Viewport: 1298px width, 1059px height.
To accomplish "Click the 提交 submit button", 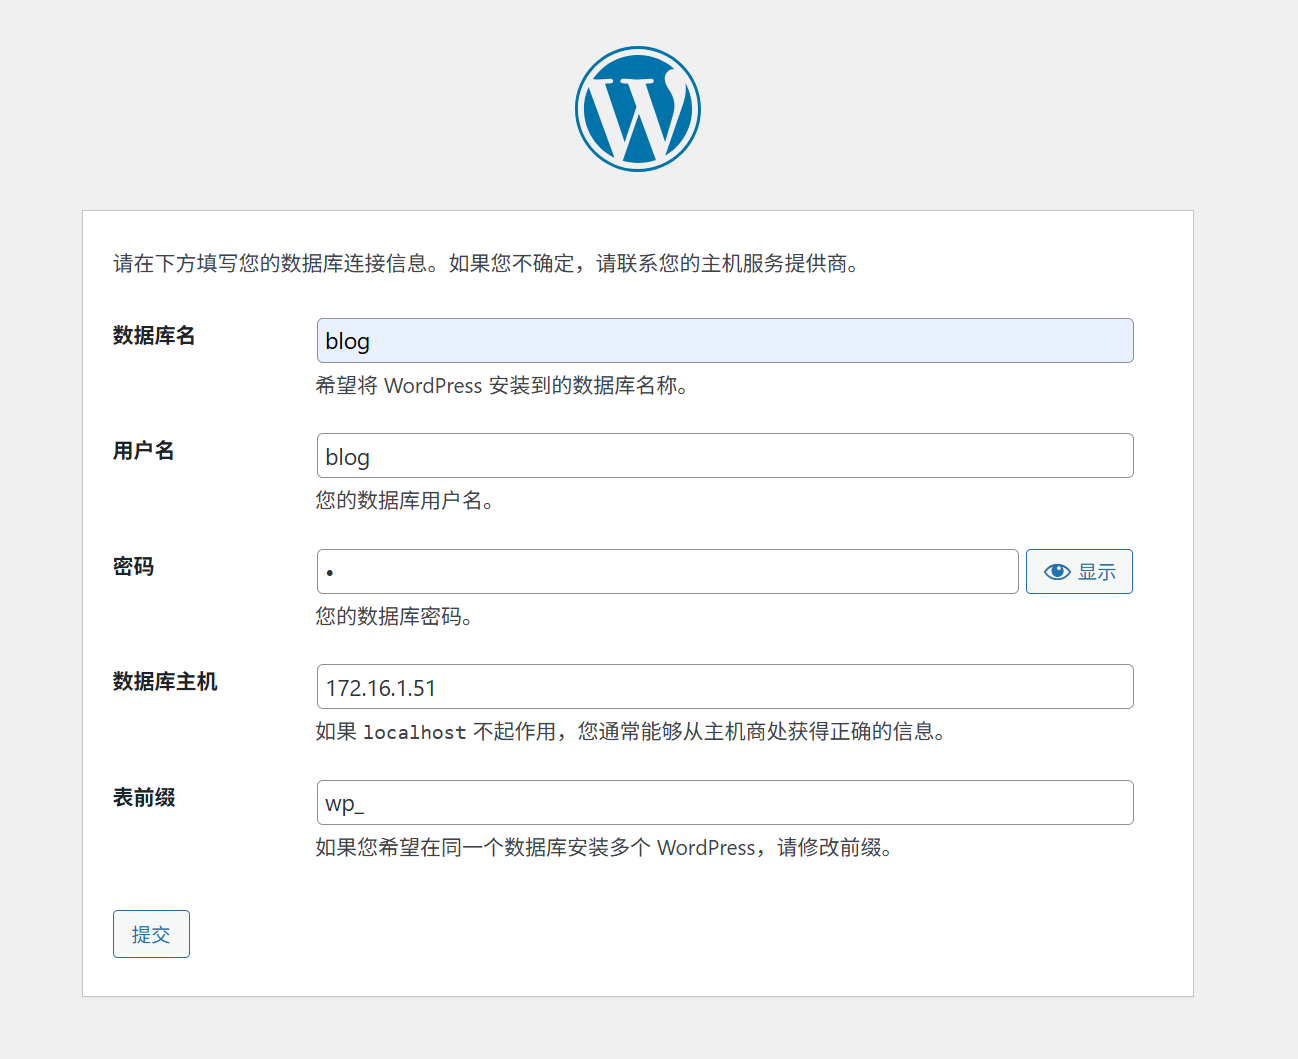I will [x=151, y=934].
